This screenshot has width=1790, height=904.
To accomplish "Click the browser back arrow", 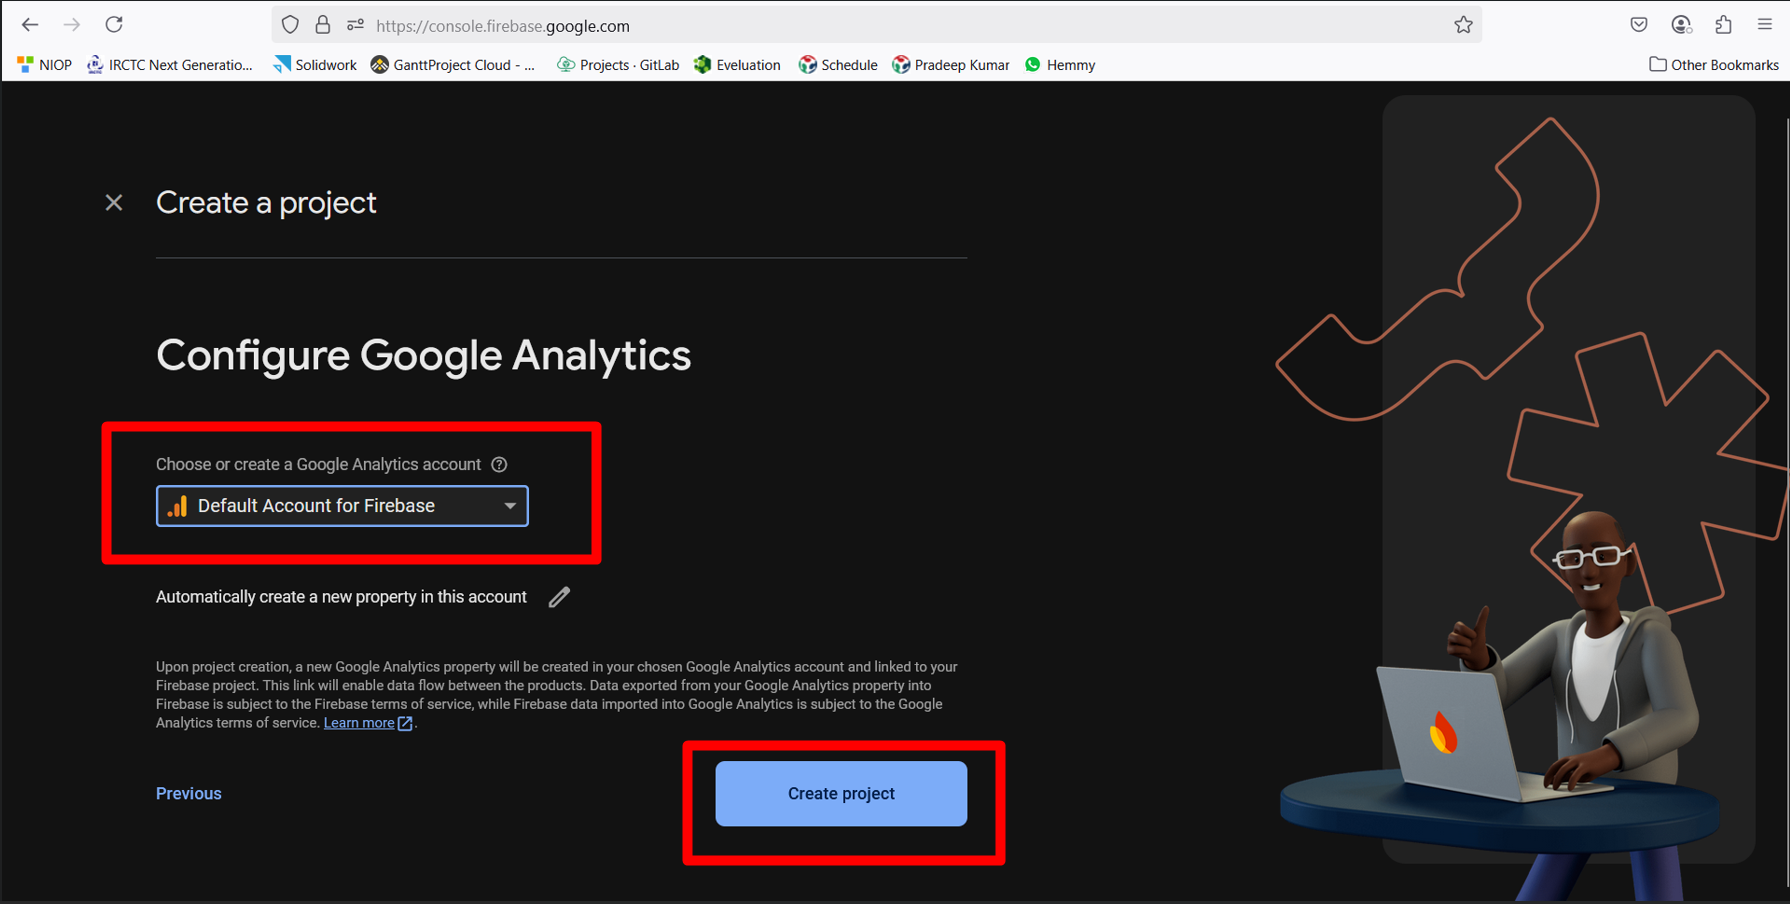I will point(30,24).
